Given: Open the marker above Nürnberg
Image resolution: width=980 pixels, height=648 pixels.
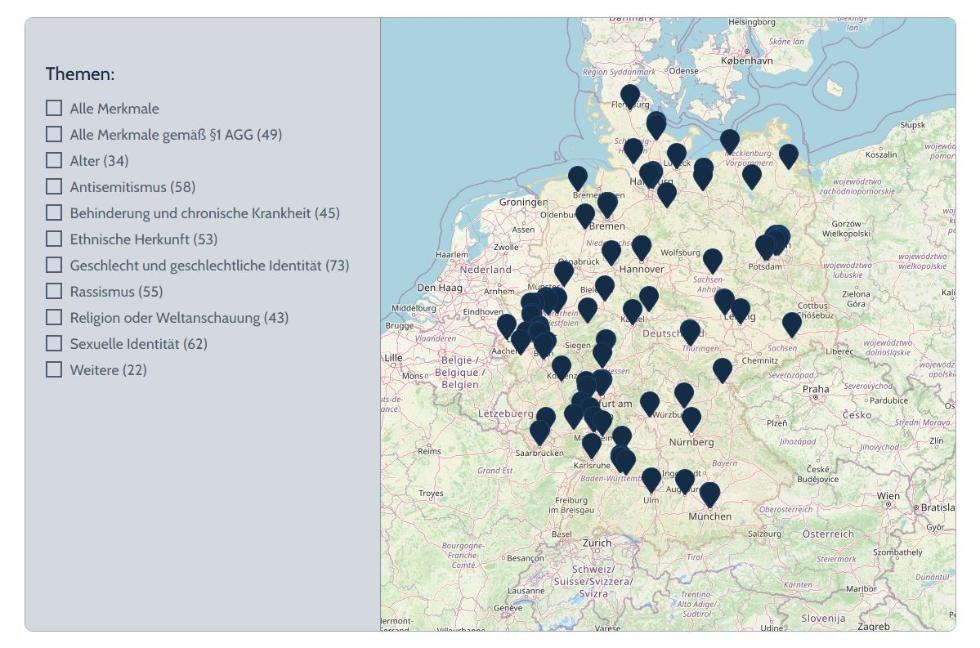Looking at the screenshot, I should (x=691, y=419).
